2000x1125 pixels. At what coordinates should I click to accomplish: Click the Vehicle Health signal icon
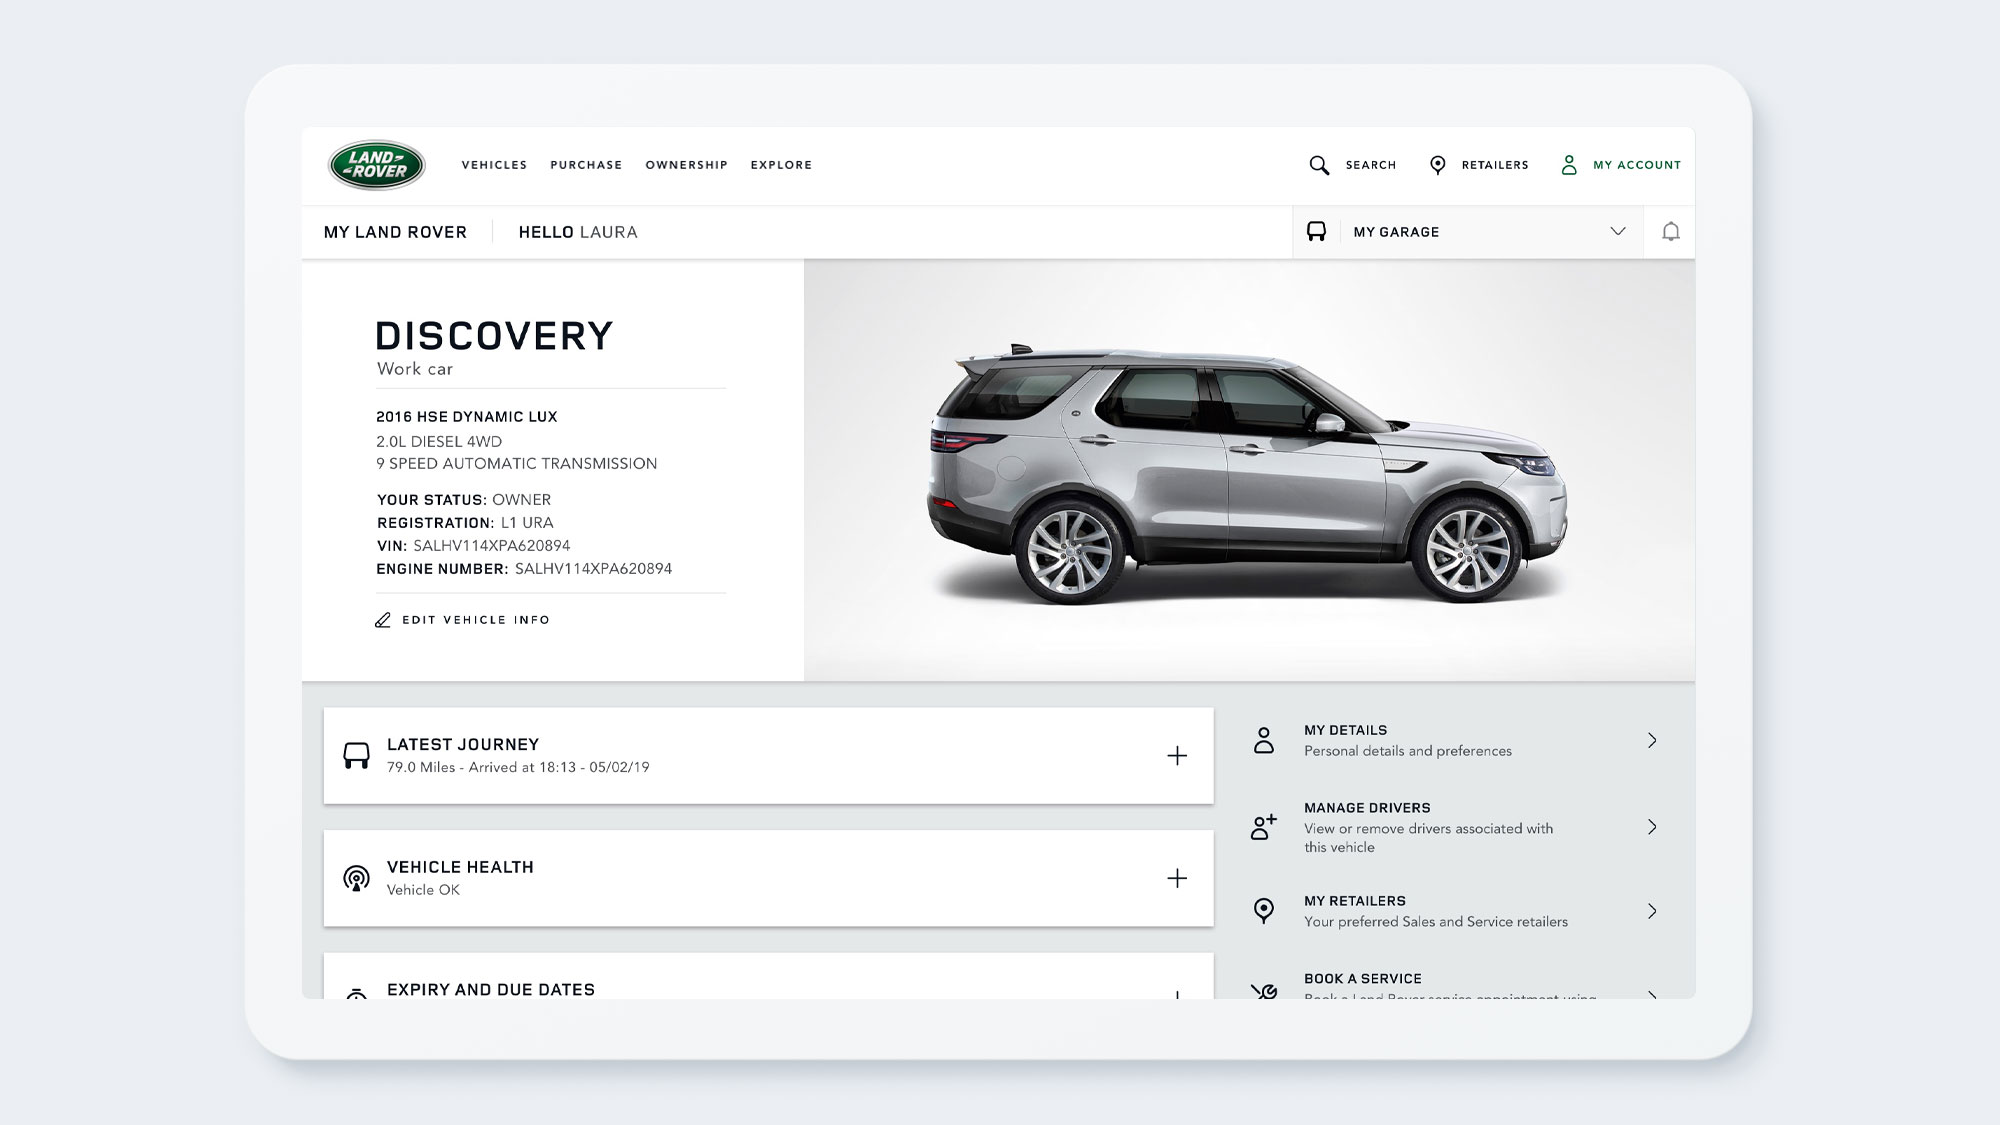point(356,879)
